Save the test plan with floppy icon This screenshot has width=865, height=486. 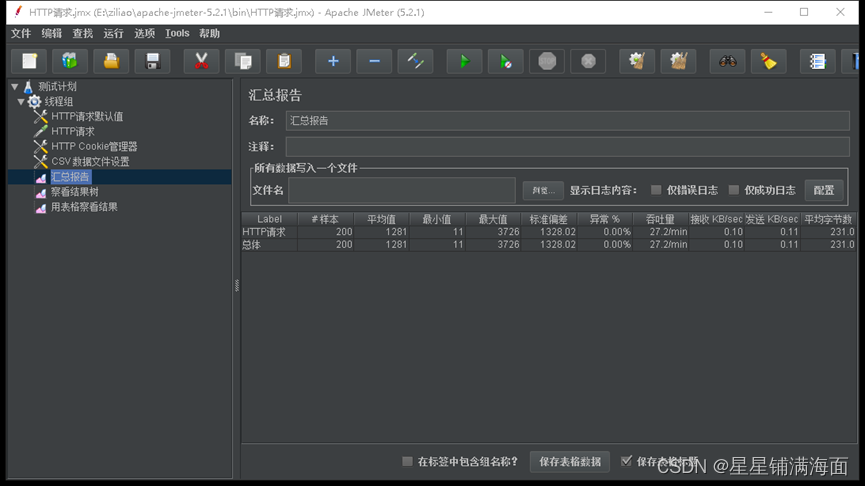click(152, 61)
